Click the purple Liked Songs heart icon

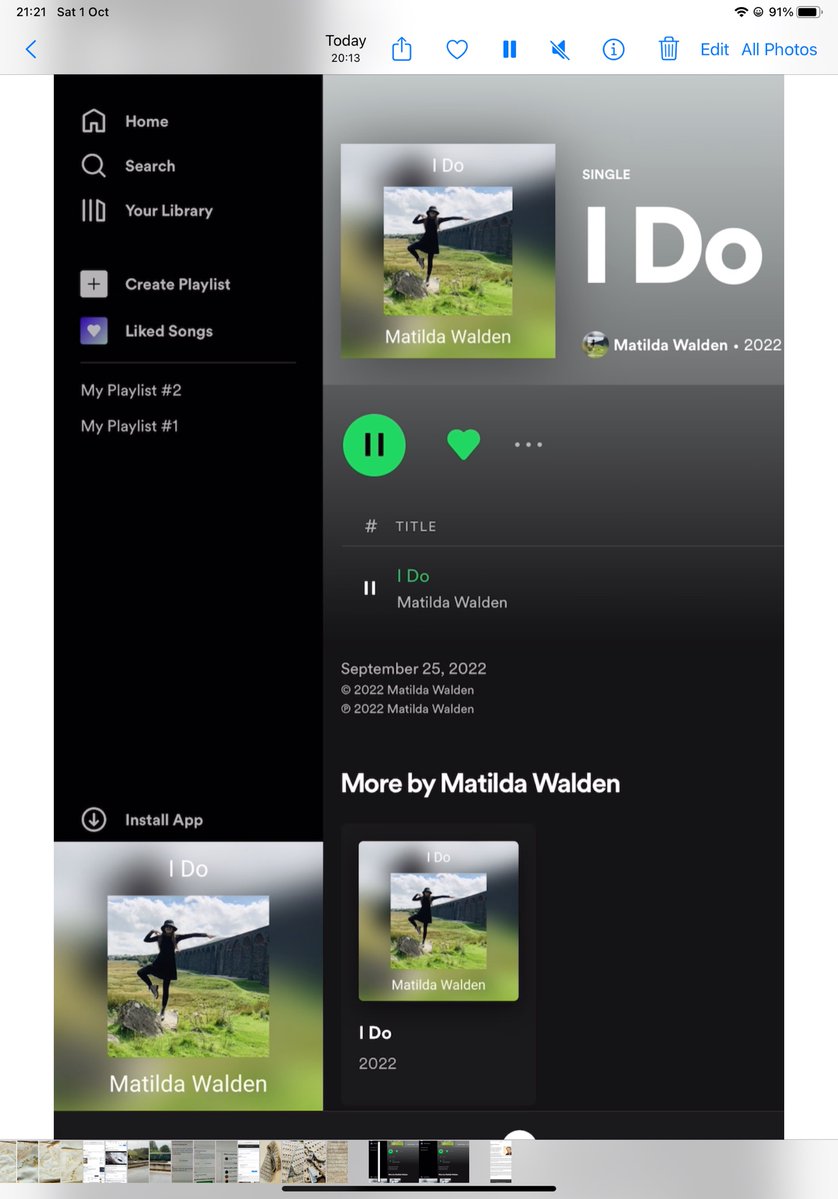click(93, 331)
